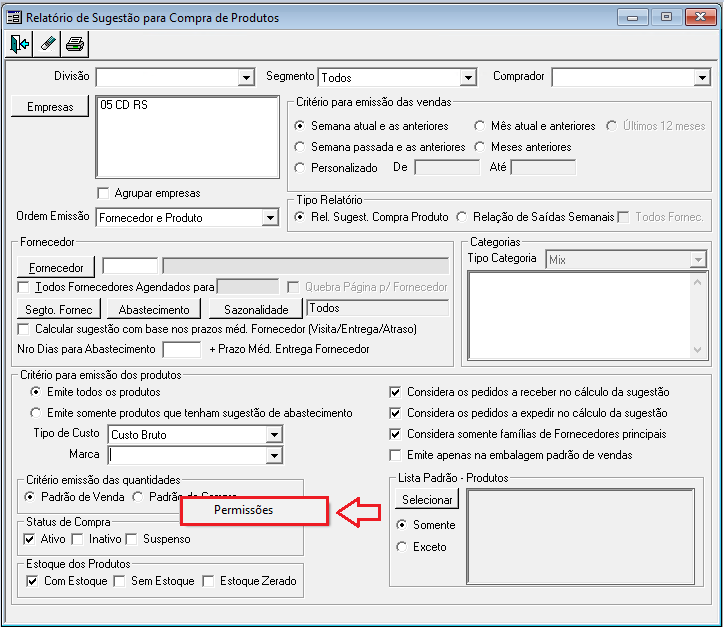The image size is (724, 627).
Task: Click the Empresas button
Action: (x=50, y=107)
